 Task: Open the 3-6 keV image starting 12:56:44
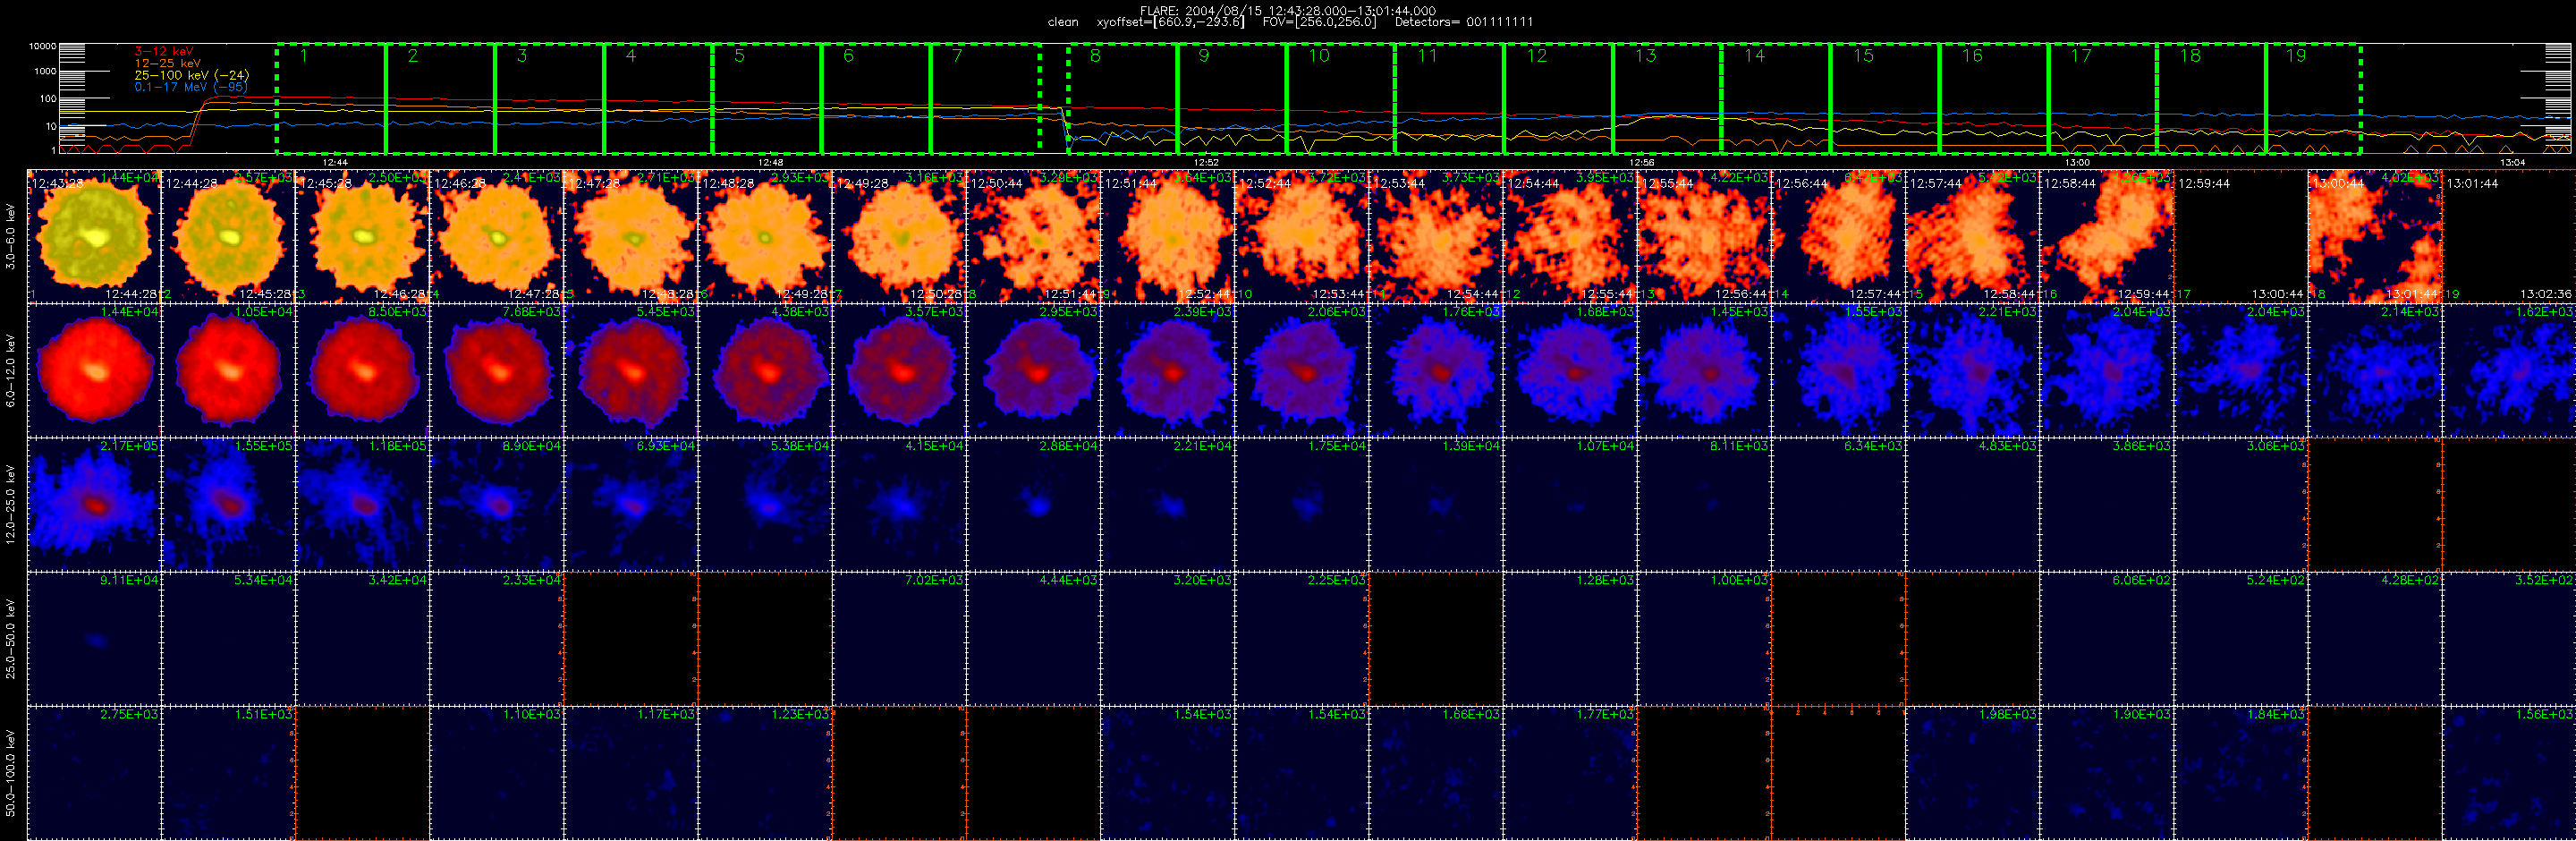1838,236
